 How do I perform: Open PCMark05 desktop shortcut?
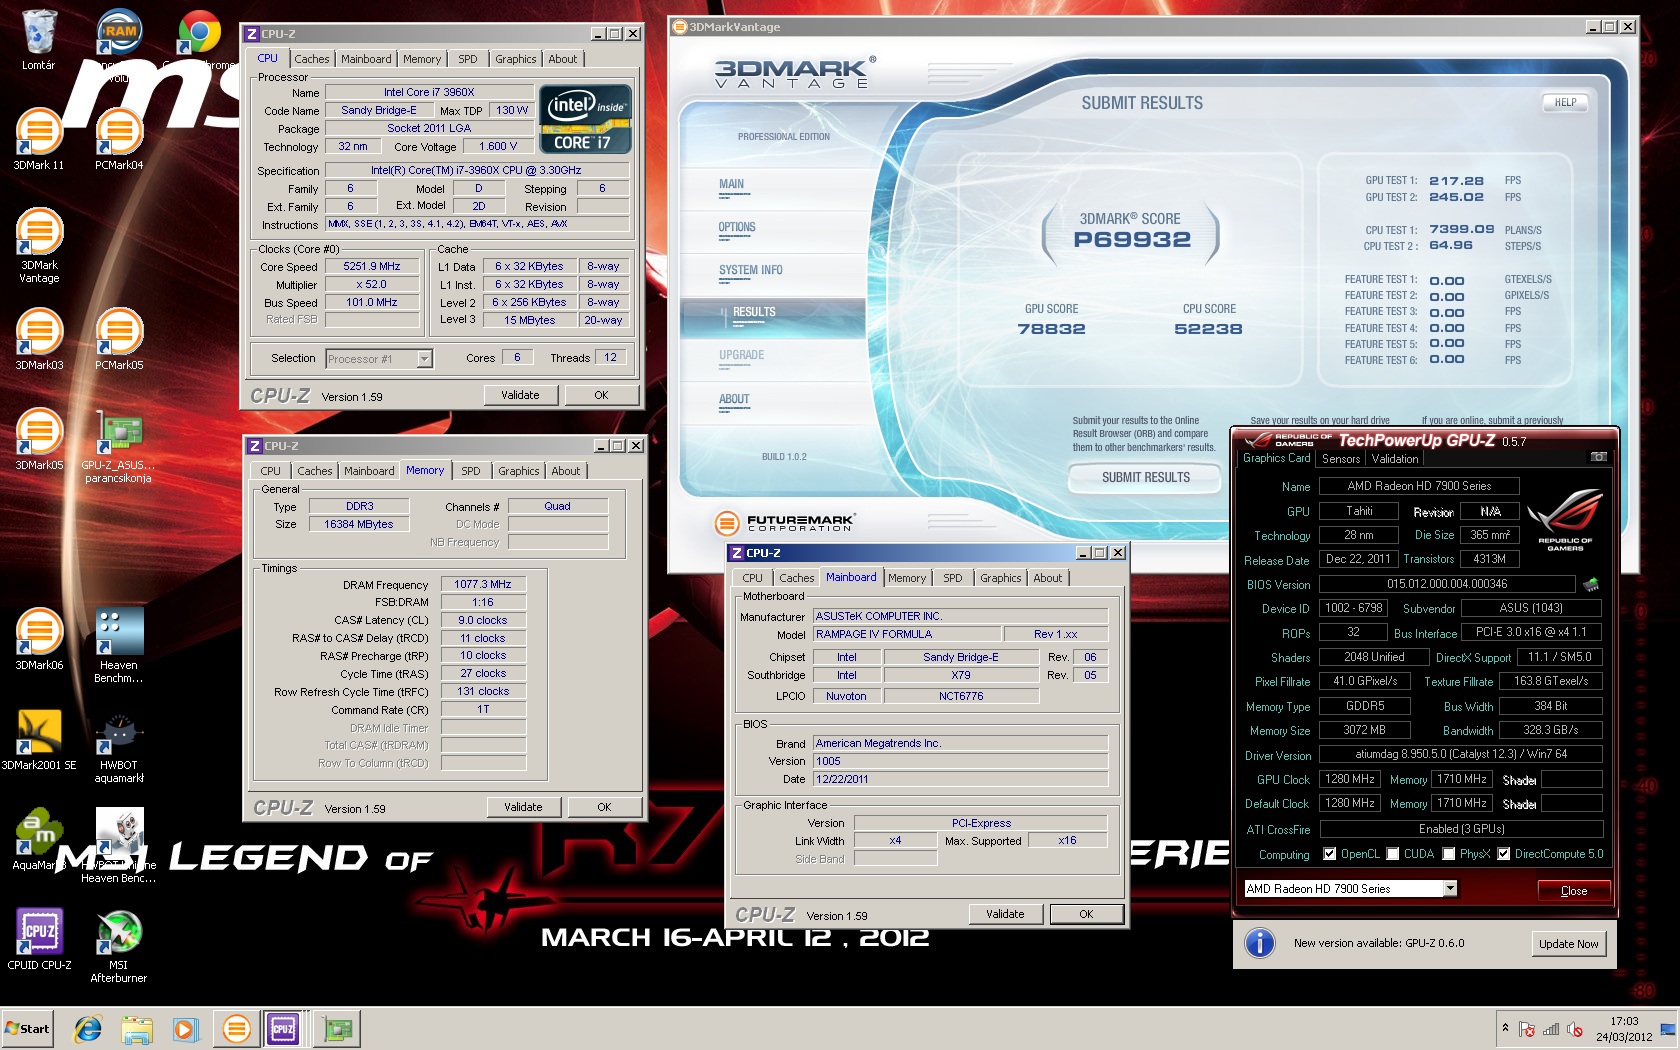[119, 340]
